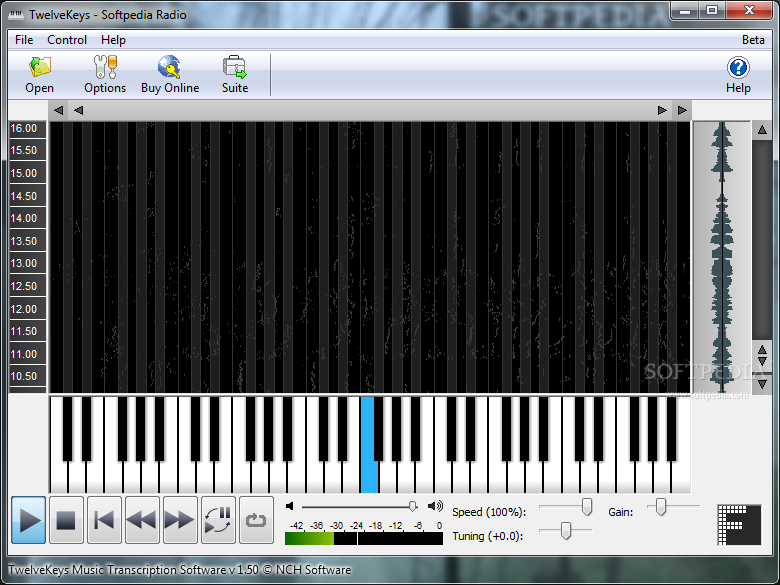Screen dimensions: 780x585
Task: Click the 14.50 time marker
Action: click(x=24, y=196)
